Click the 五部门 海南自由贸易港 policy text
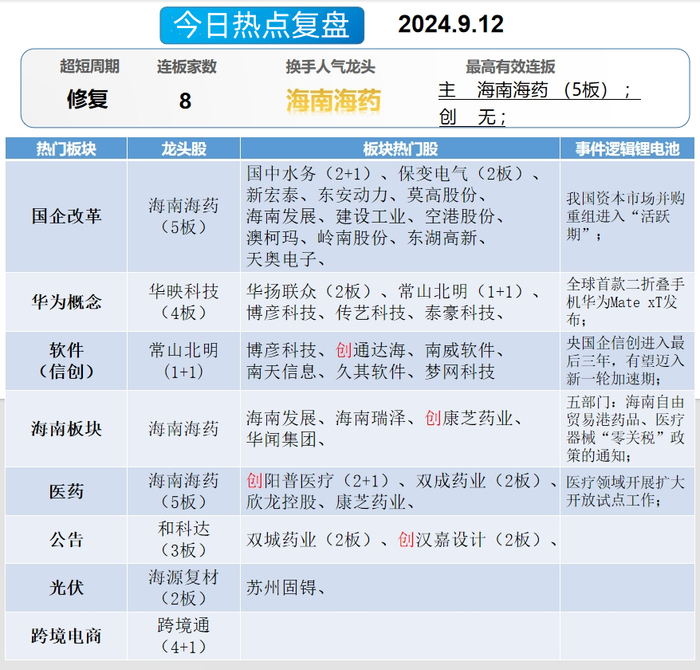 point(625,429)
